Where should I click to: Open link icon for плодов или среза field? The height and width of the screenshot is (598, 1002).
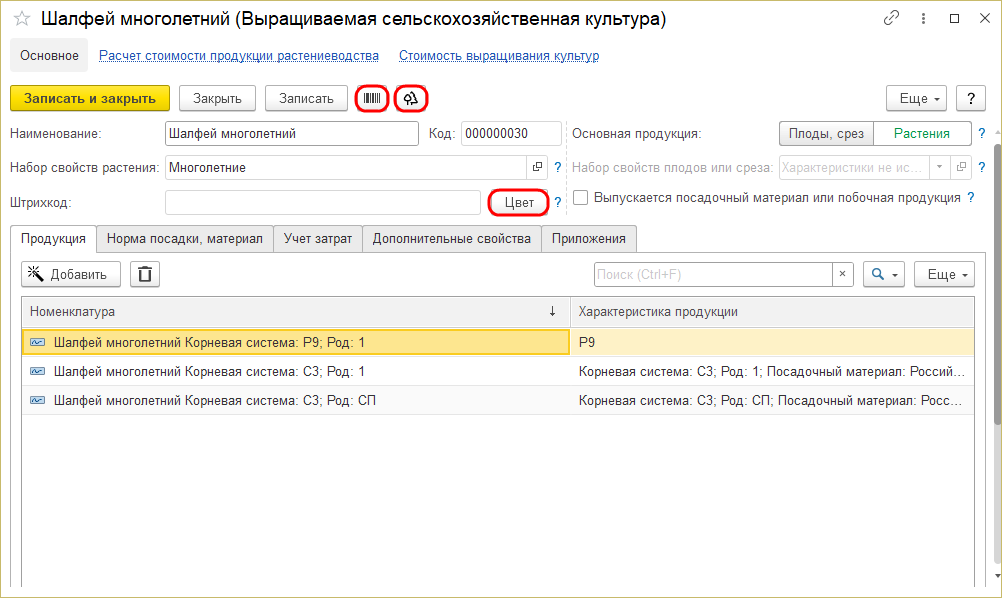pyautogui.click(x=961, y=167)
